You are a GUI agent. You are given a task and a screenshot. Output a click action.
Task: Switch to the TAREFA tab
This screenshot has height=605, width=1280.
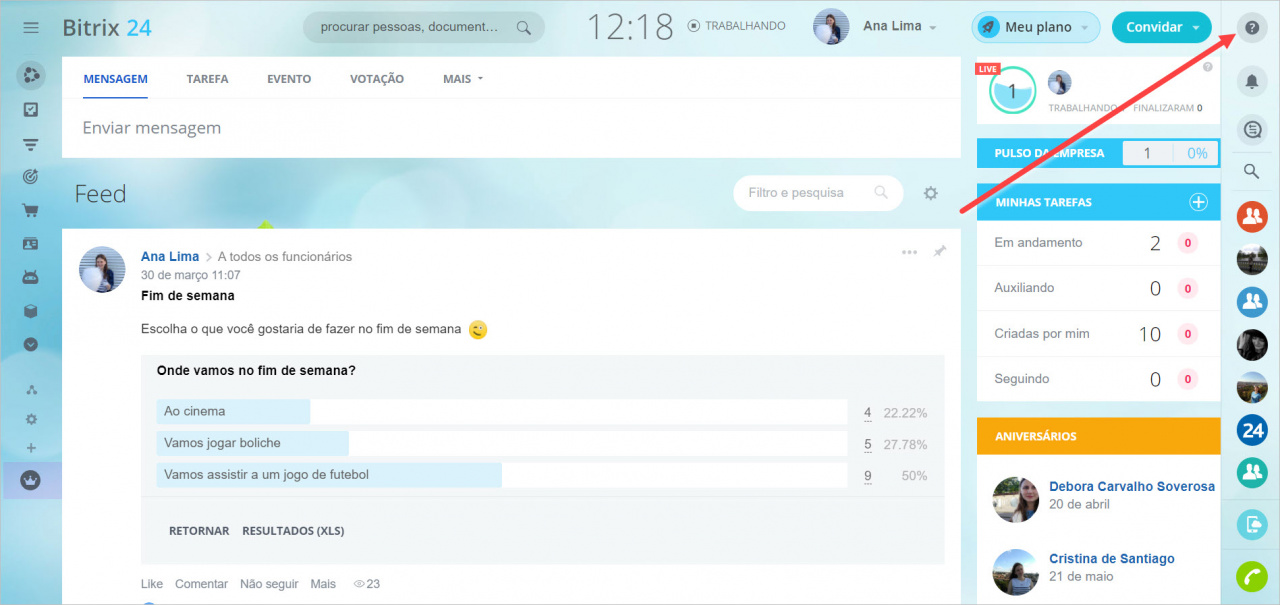click(x=207, y=78)
